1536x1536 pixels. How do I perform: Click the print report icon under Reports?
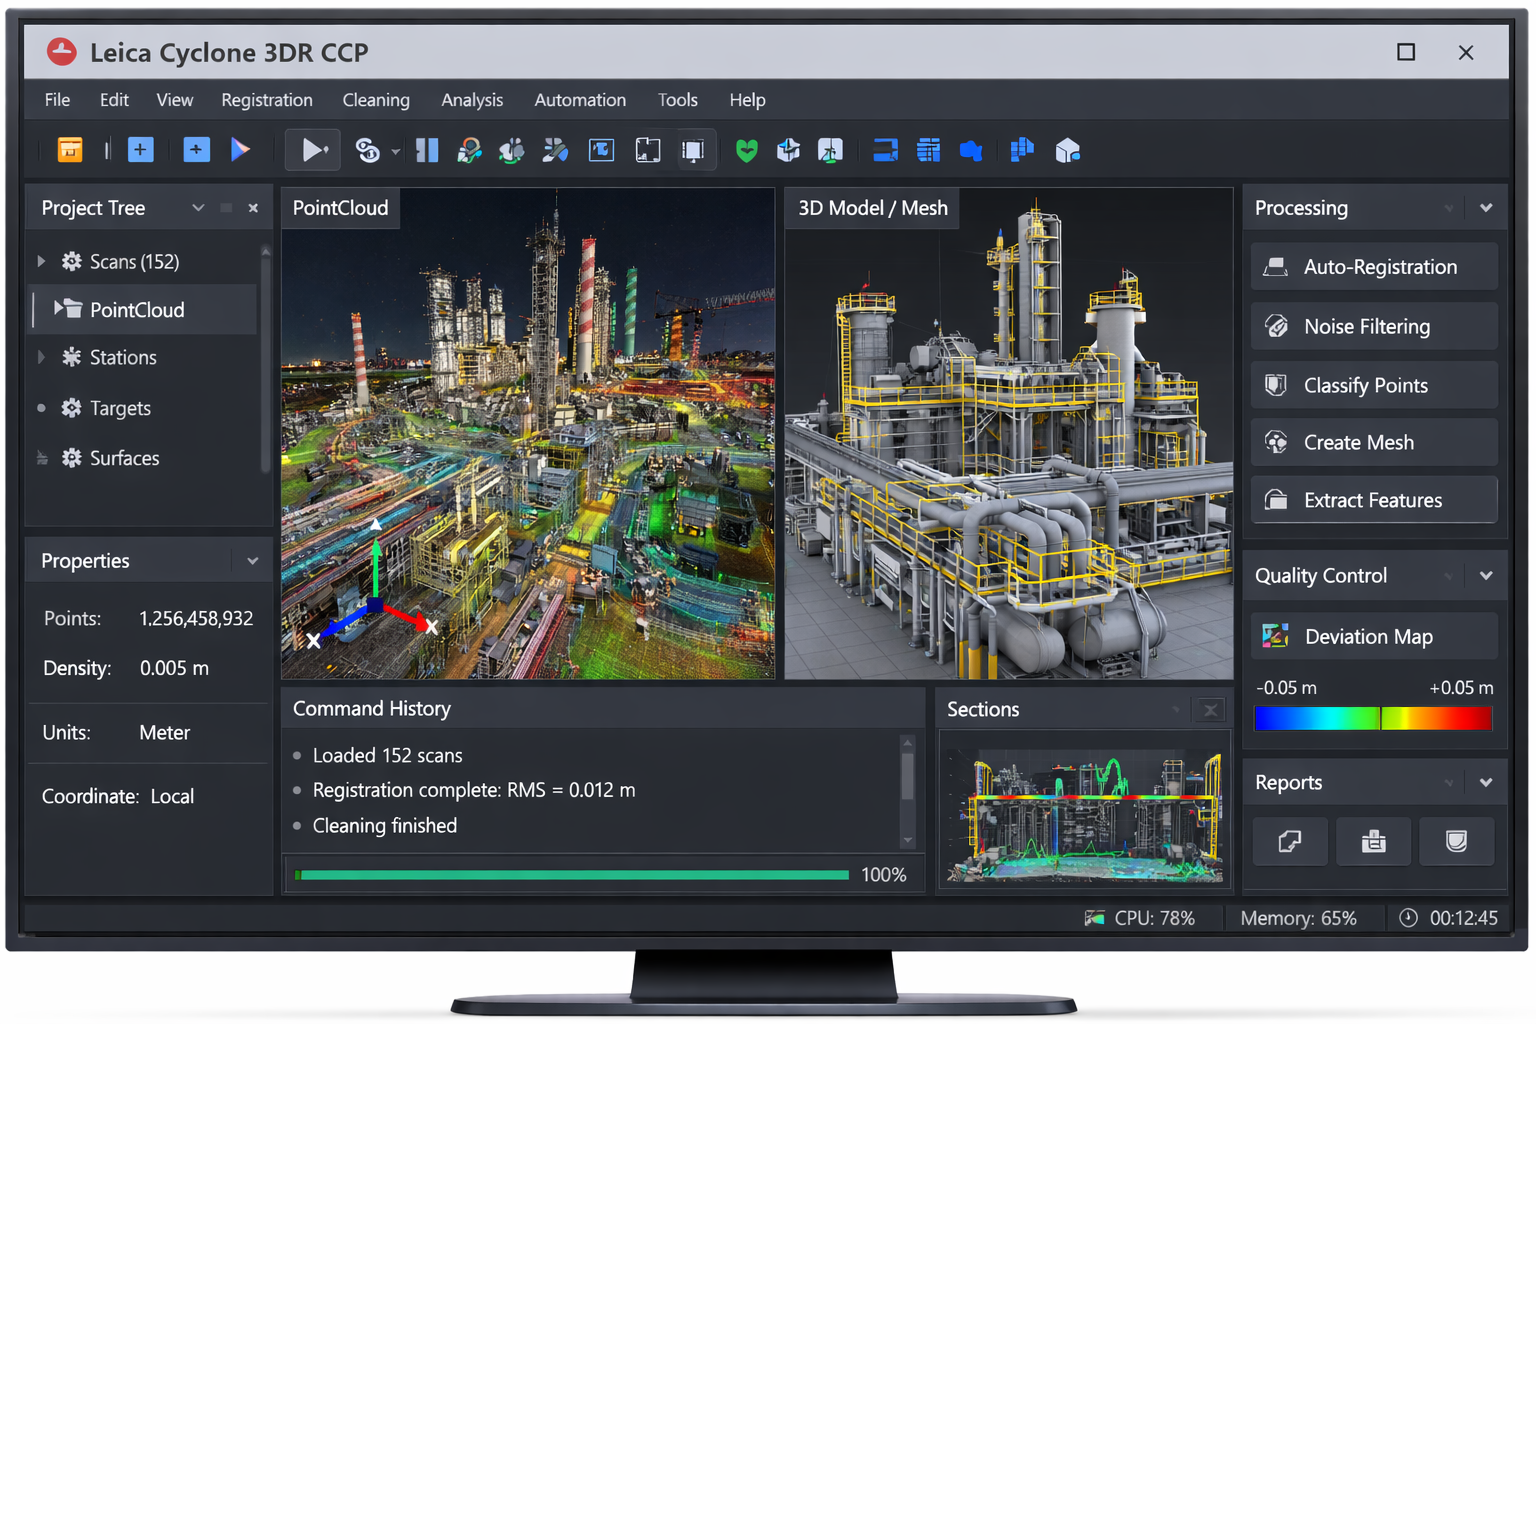[x=1373, y=842]
